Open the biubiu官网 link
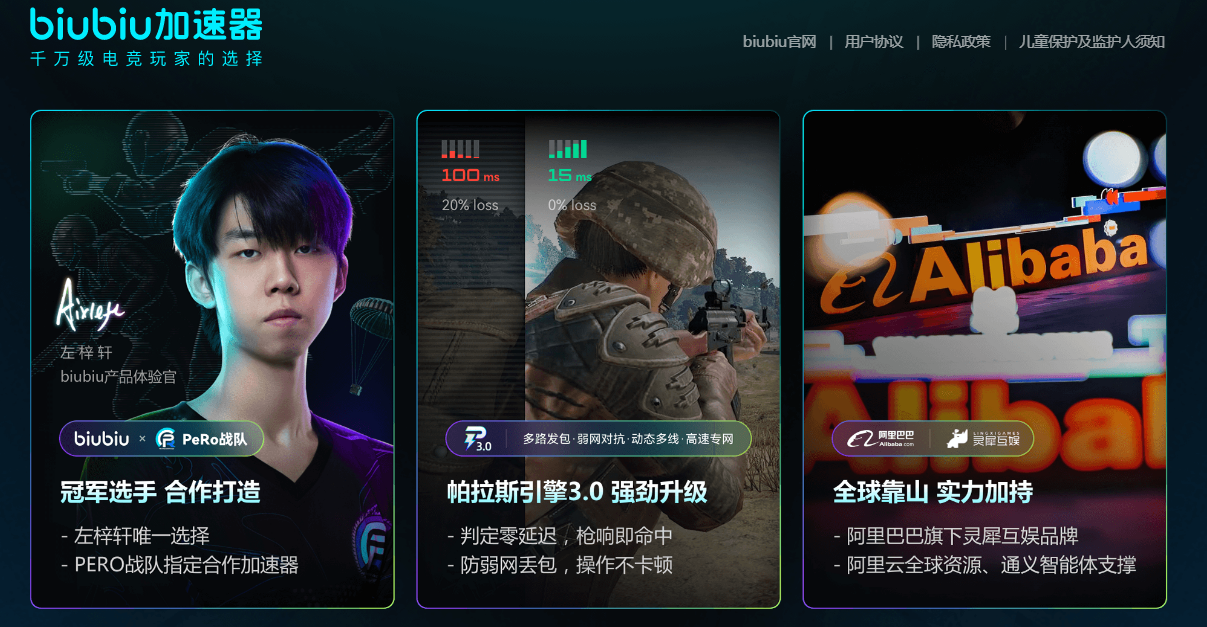1207x627 pixels. point(779,42)
